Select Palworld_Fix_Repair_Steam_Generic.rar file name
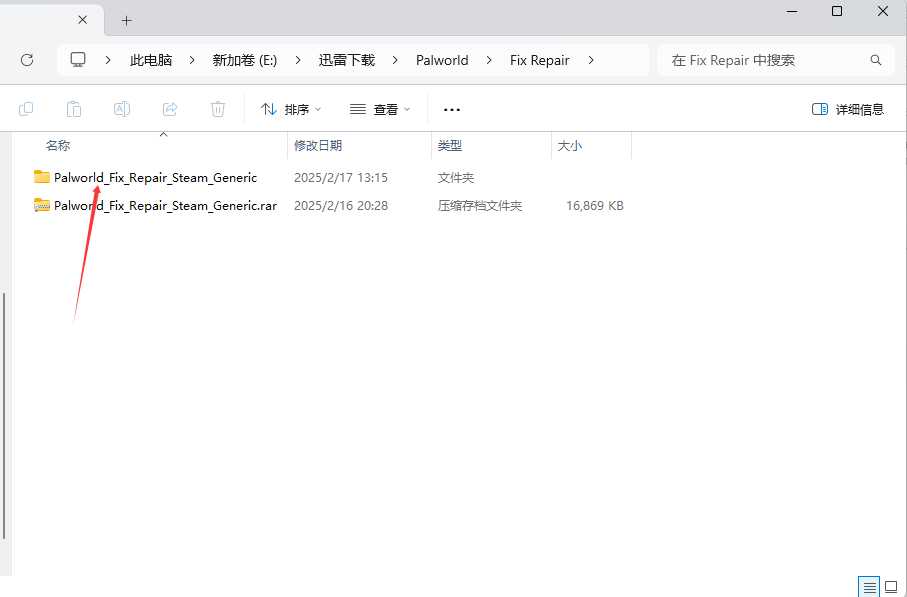Viewport: 907px width, 597px height. (165, 205)
